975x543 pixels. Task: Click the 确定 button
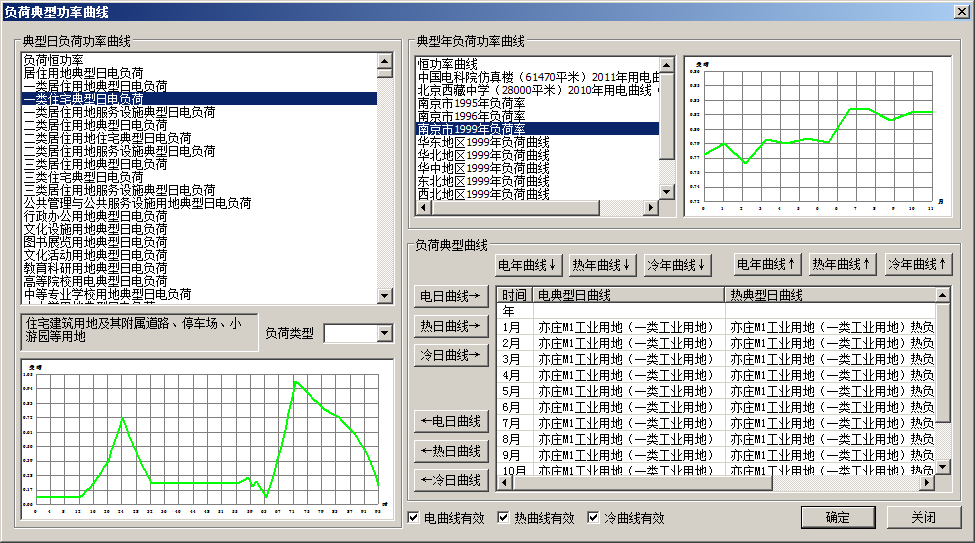837,517
